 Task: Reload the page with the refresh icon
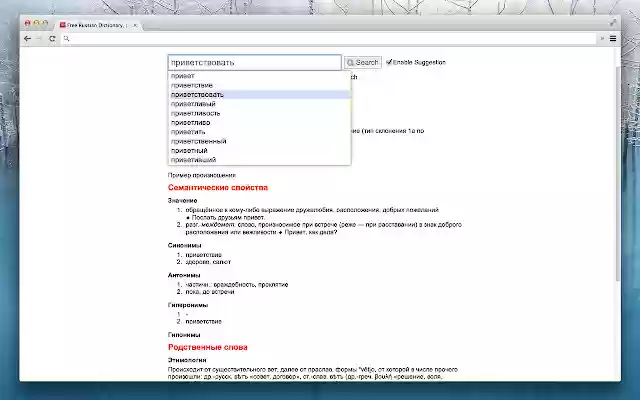[52, 38]
